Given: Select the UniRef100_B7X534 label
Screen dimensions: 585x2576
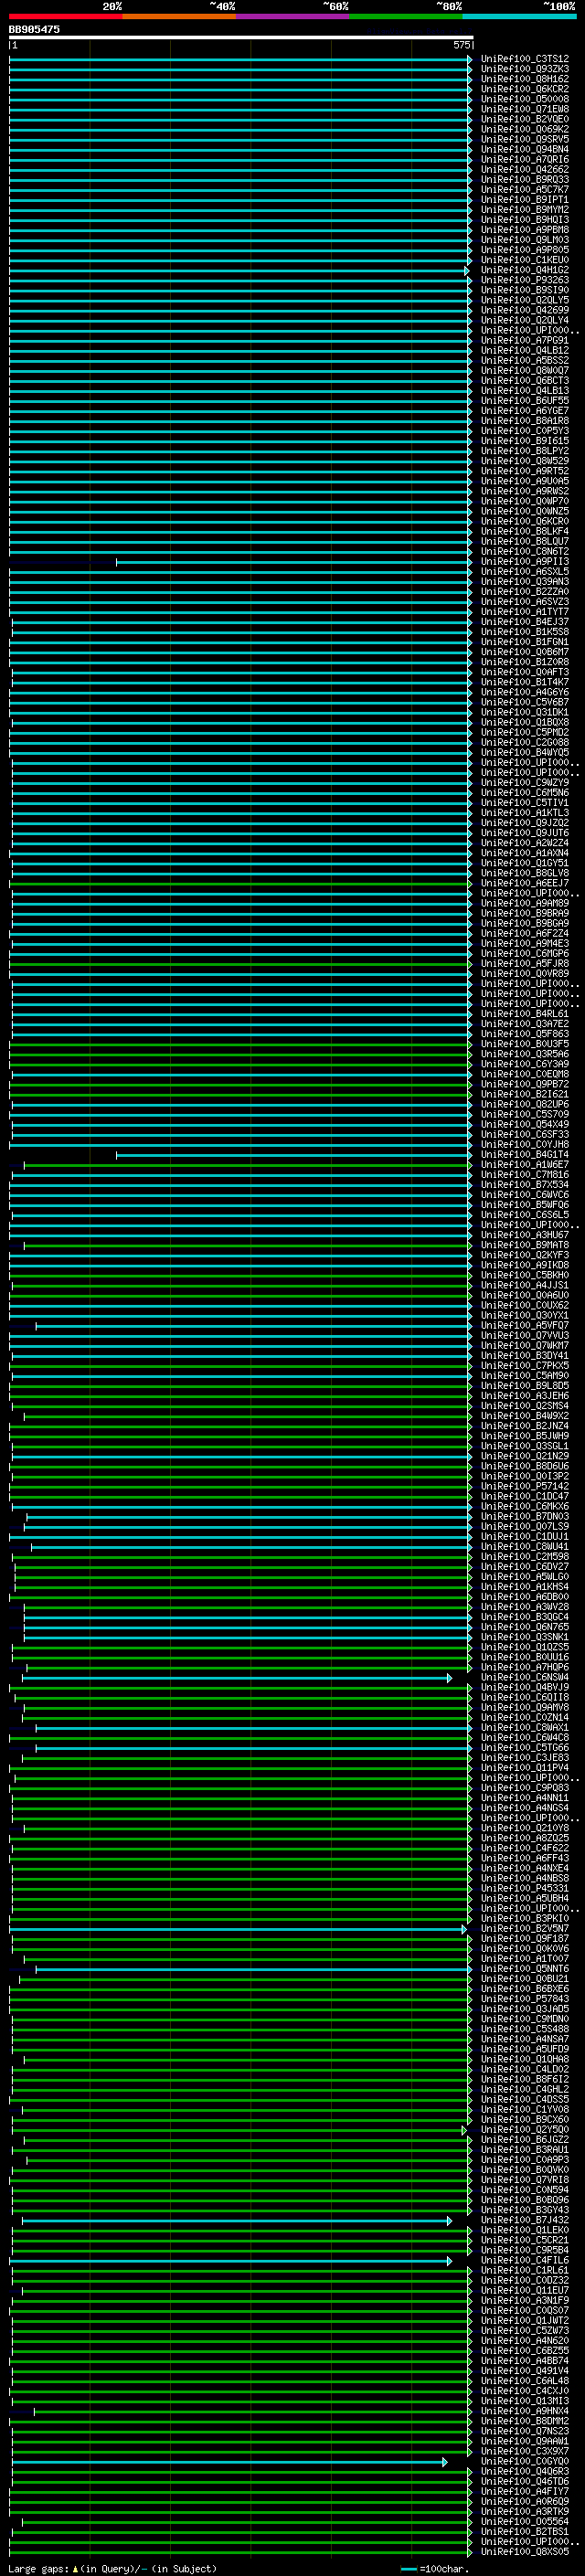Looking at the screenshot, I should point(525,1185).
